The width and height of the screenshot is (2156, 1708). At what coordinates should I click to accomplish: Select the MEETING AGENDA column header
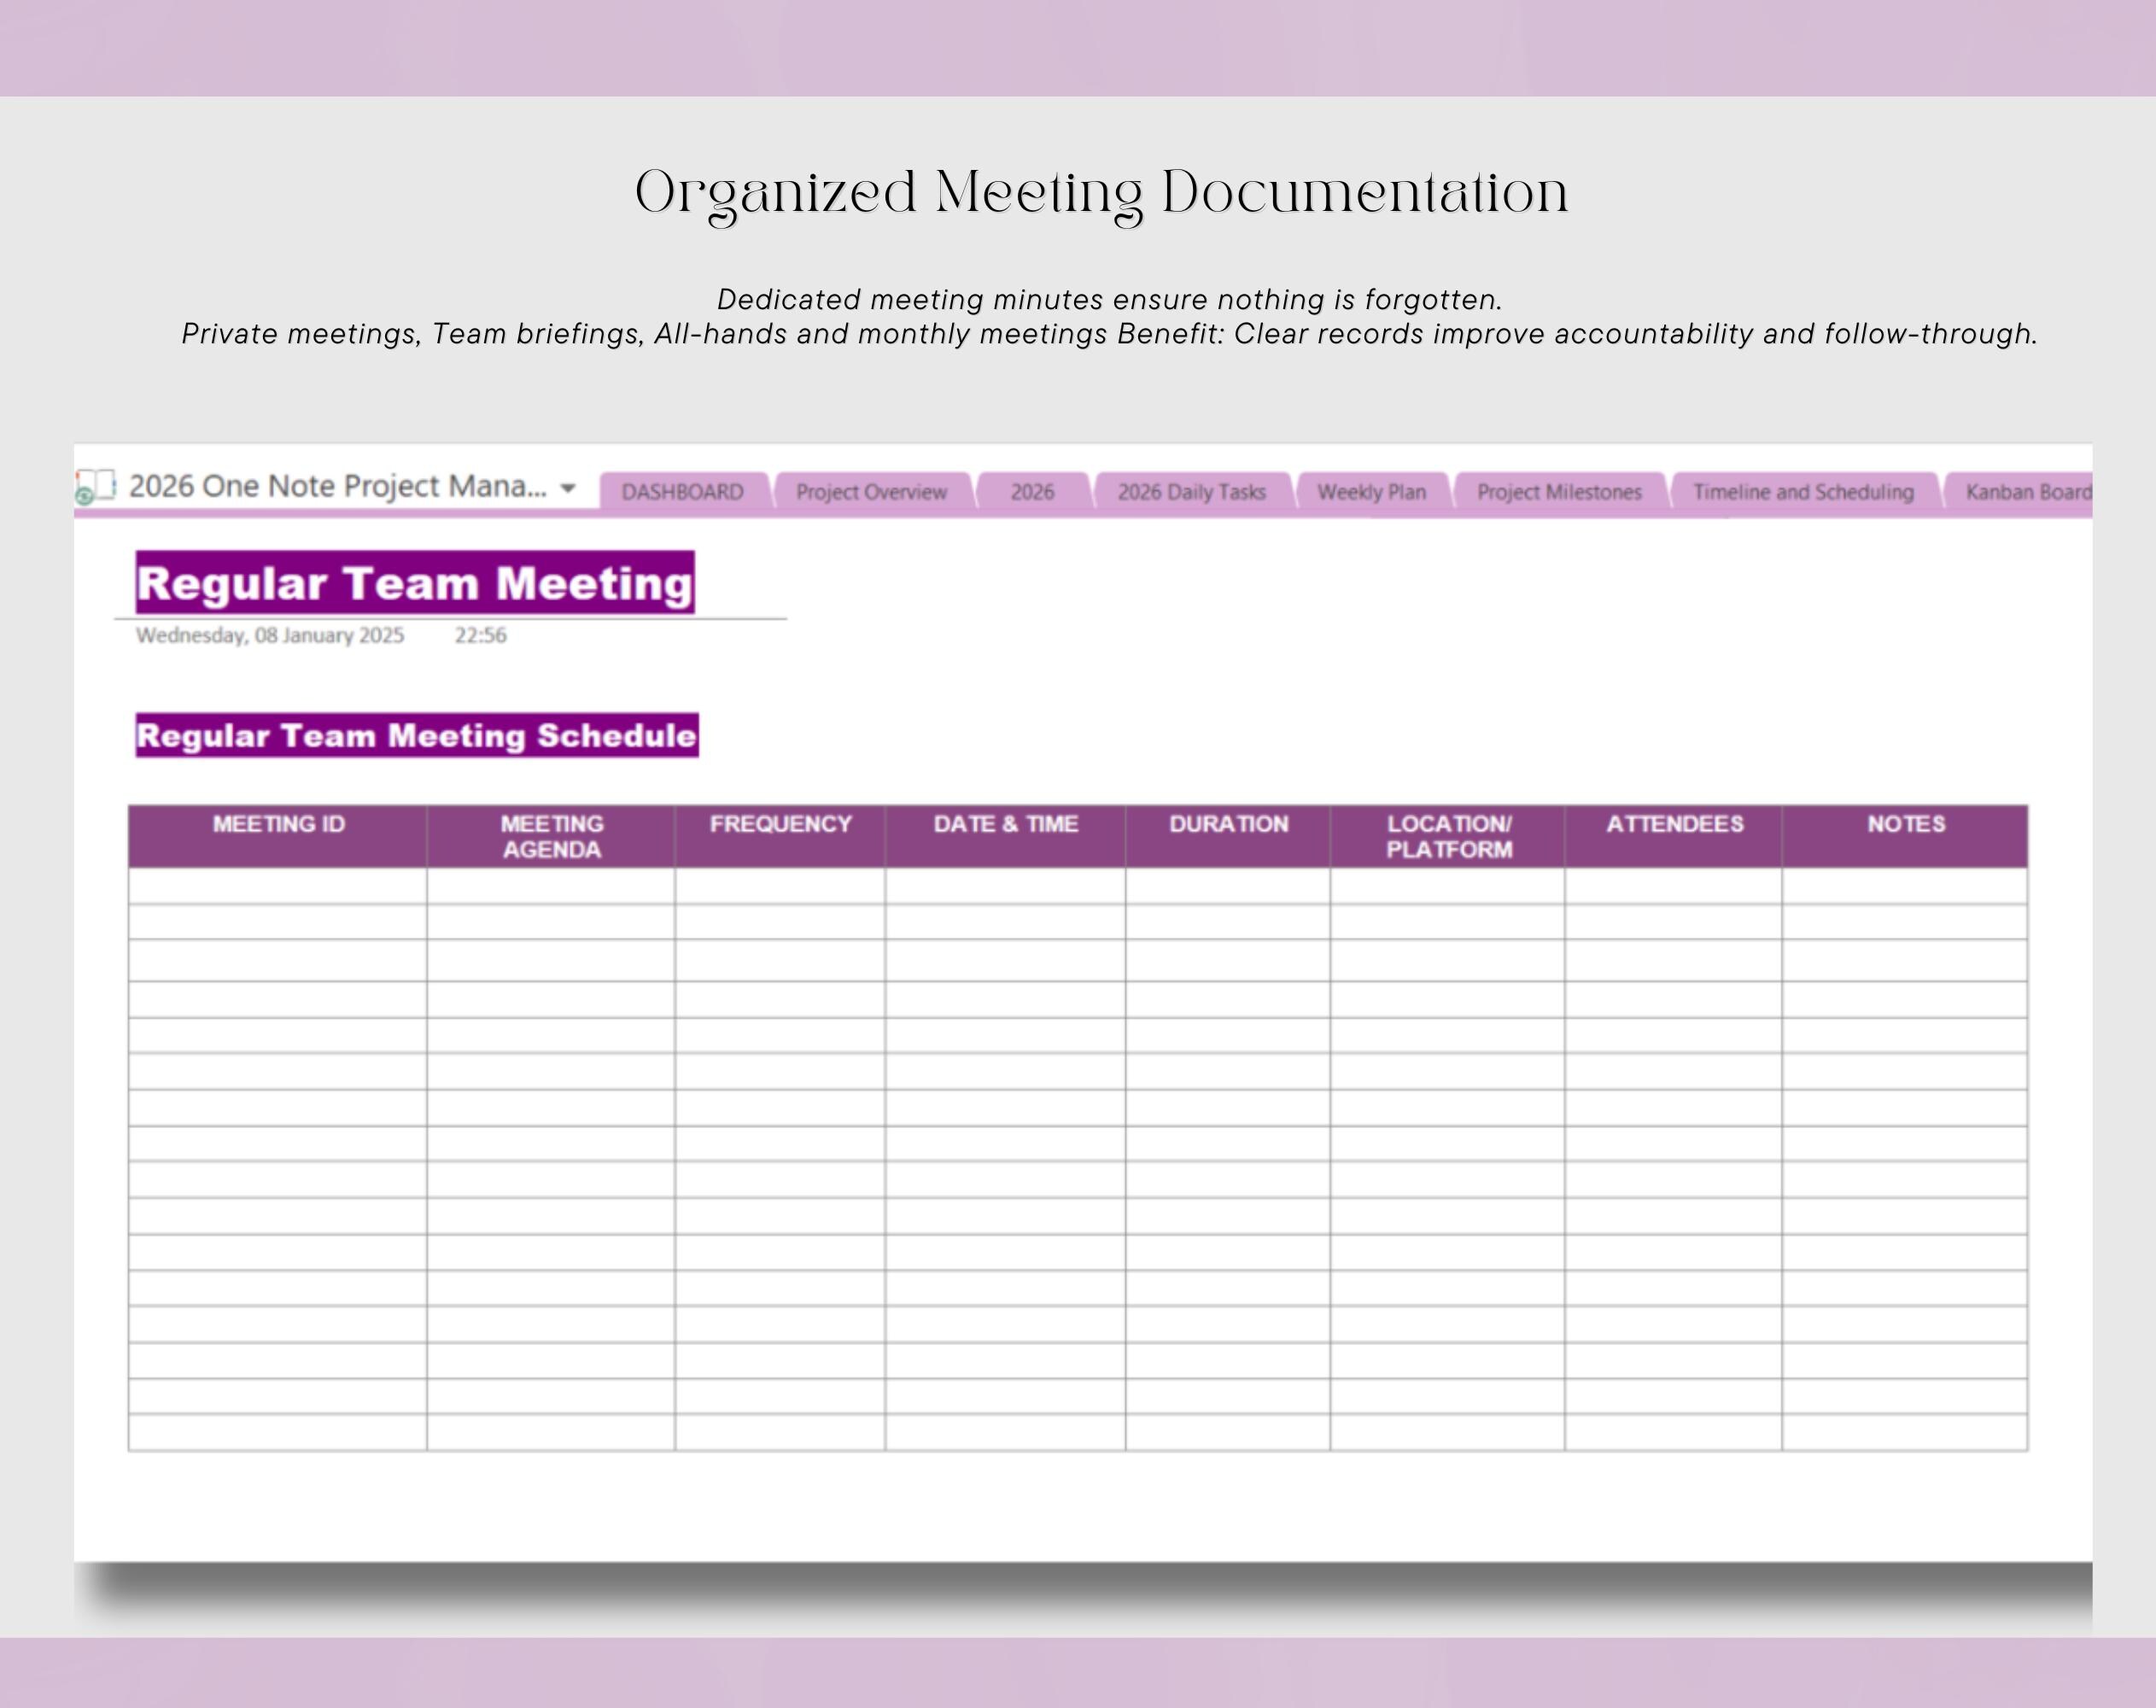[551, 836]
